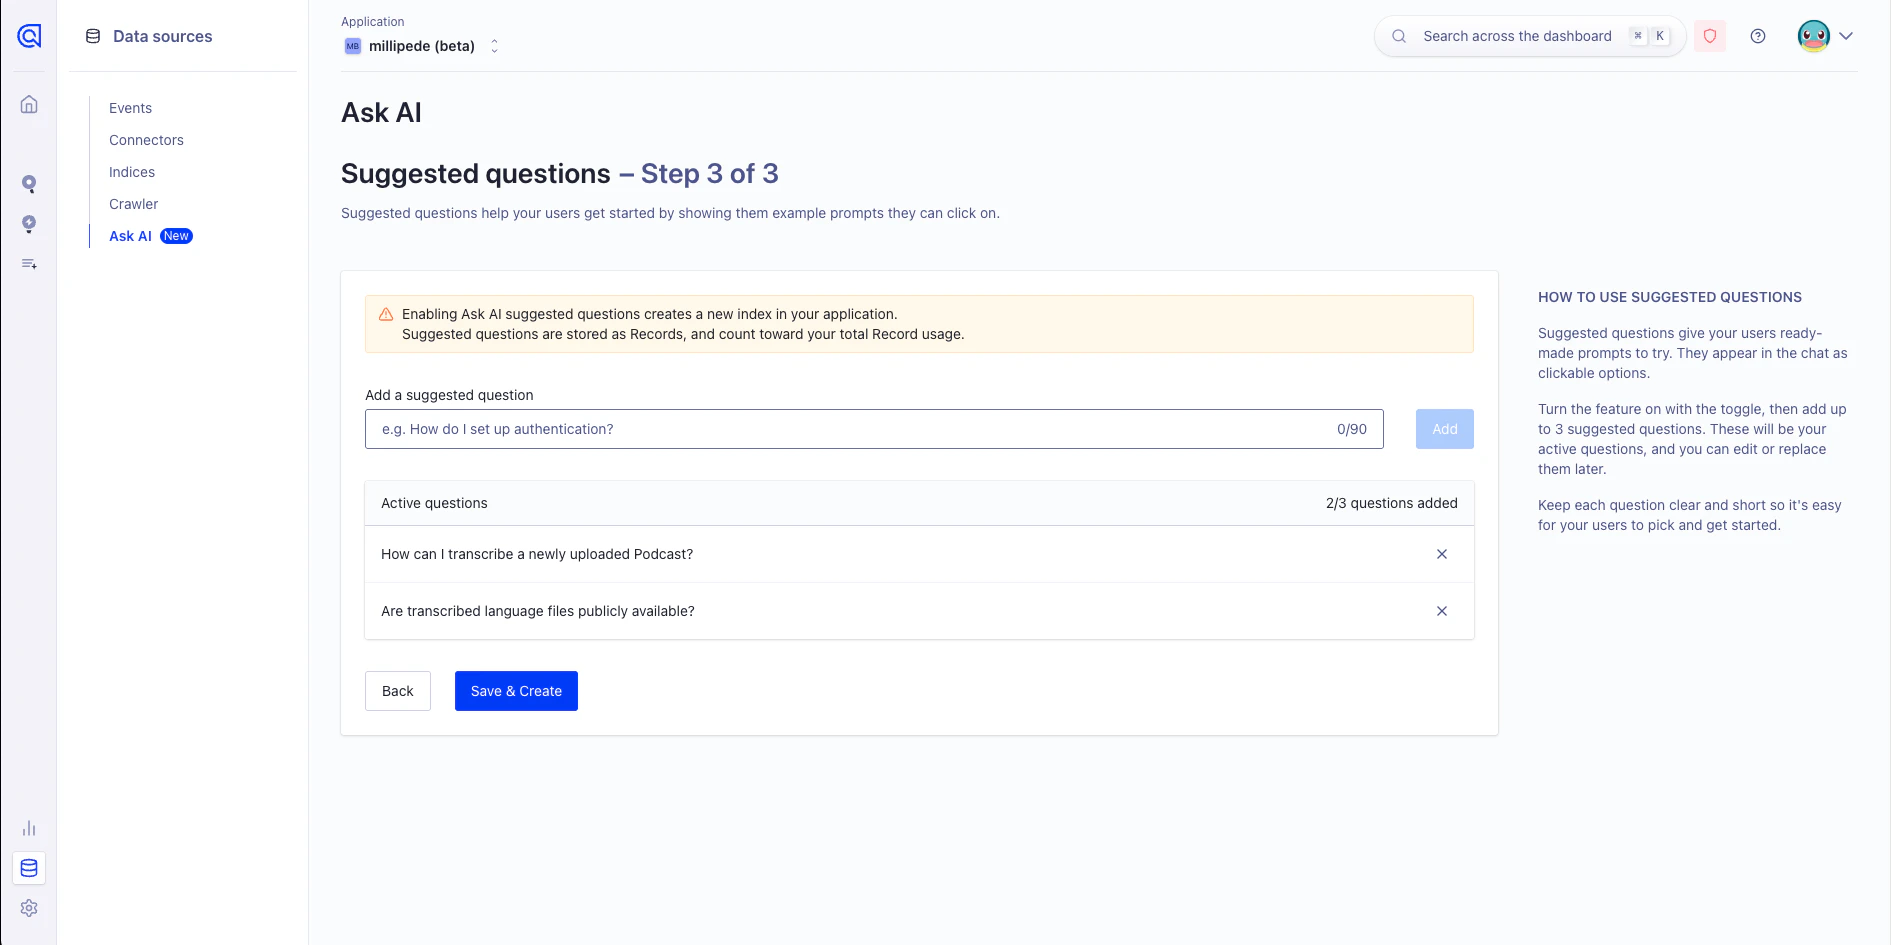Screen dimensions: 1891x945
Task: Open Settings via the gear icon
Action: [28, 908]
